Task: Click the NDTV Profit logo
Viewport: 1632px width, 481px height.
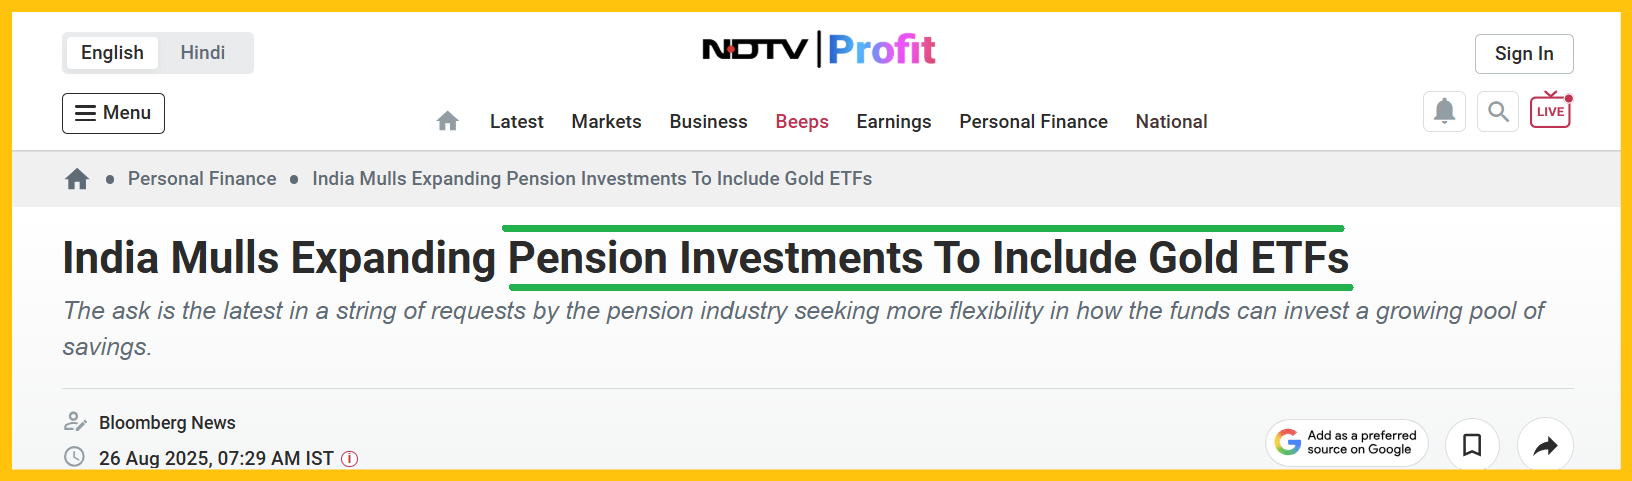Action: [x=818, y=49]
